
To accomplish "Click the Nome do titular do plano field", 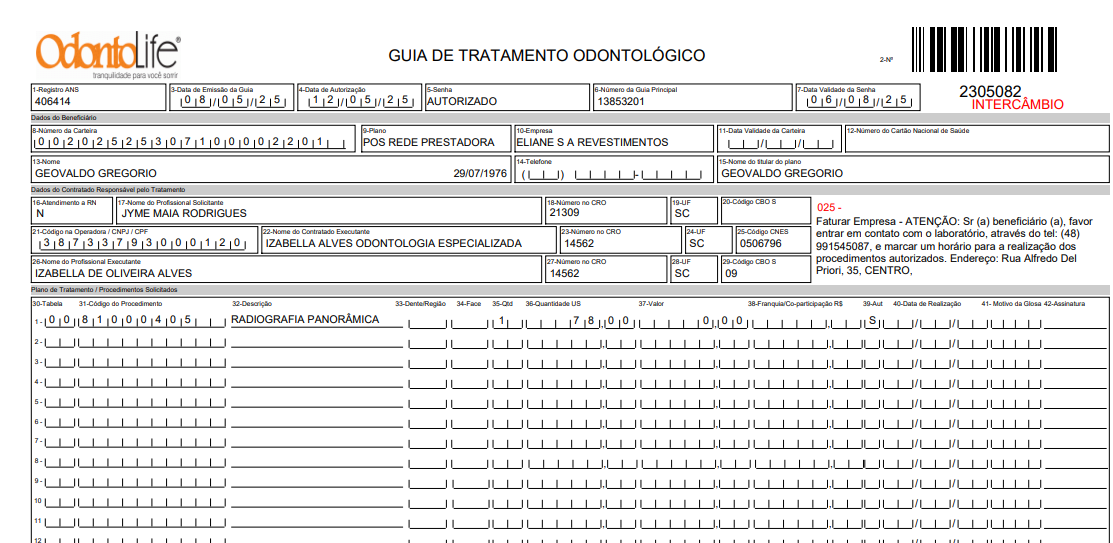I will pyautogui.click(x=912, y=170).
